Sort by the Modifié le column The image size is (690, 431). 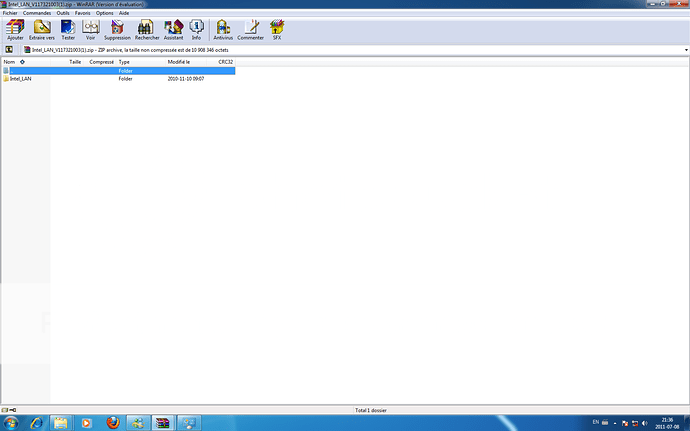point(179,62)
